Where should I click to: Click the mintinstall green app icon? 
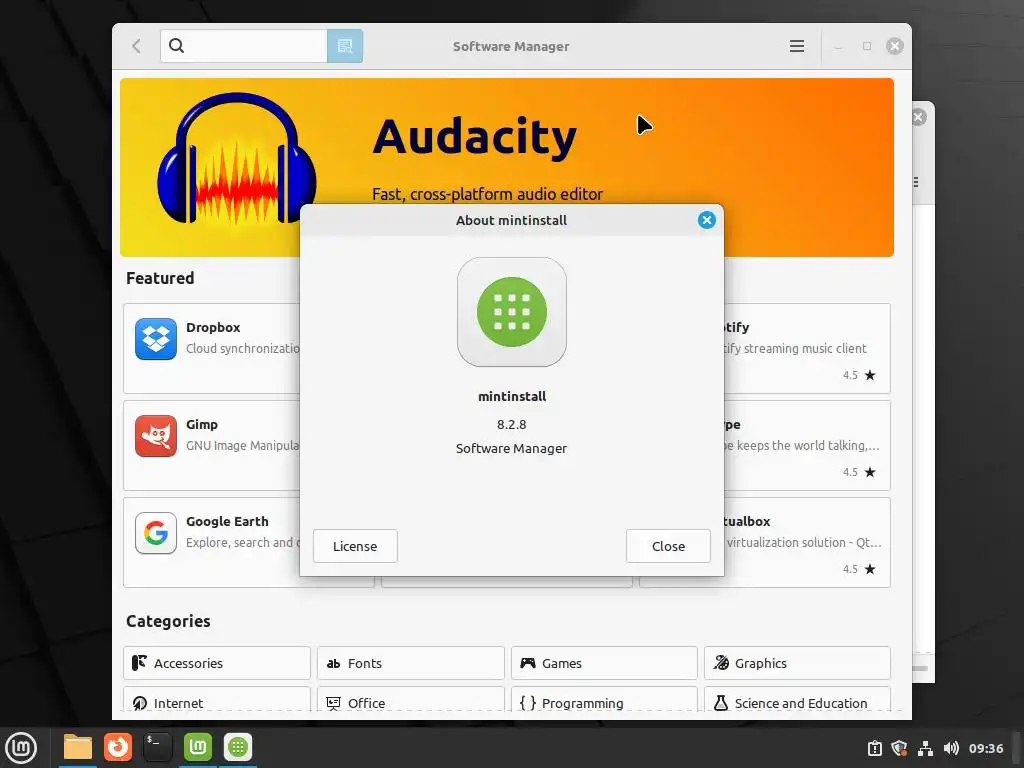tap(512, 312)
